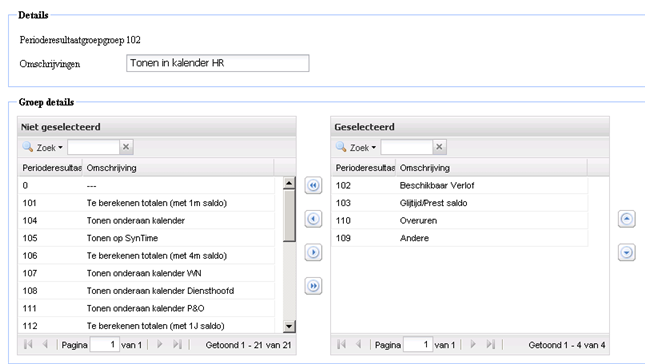This screenshot has width=645, height=364.
Task: Move all items to Niet geselecteerd (double left arrow)
Action: coord(313,185)
